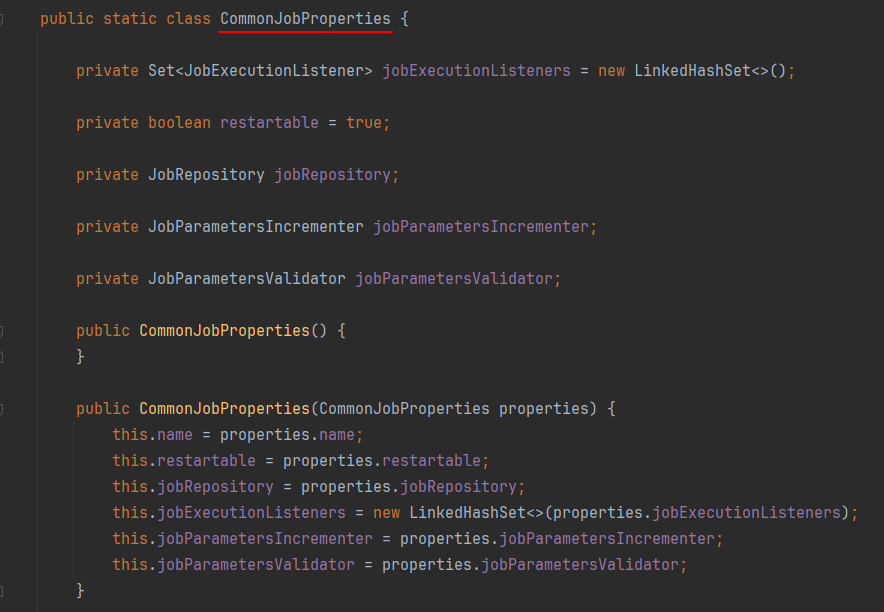Click 'properties.jobParametersValidator' value expression
Viewport: 884px width, 612px height.
531,564
